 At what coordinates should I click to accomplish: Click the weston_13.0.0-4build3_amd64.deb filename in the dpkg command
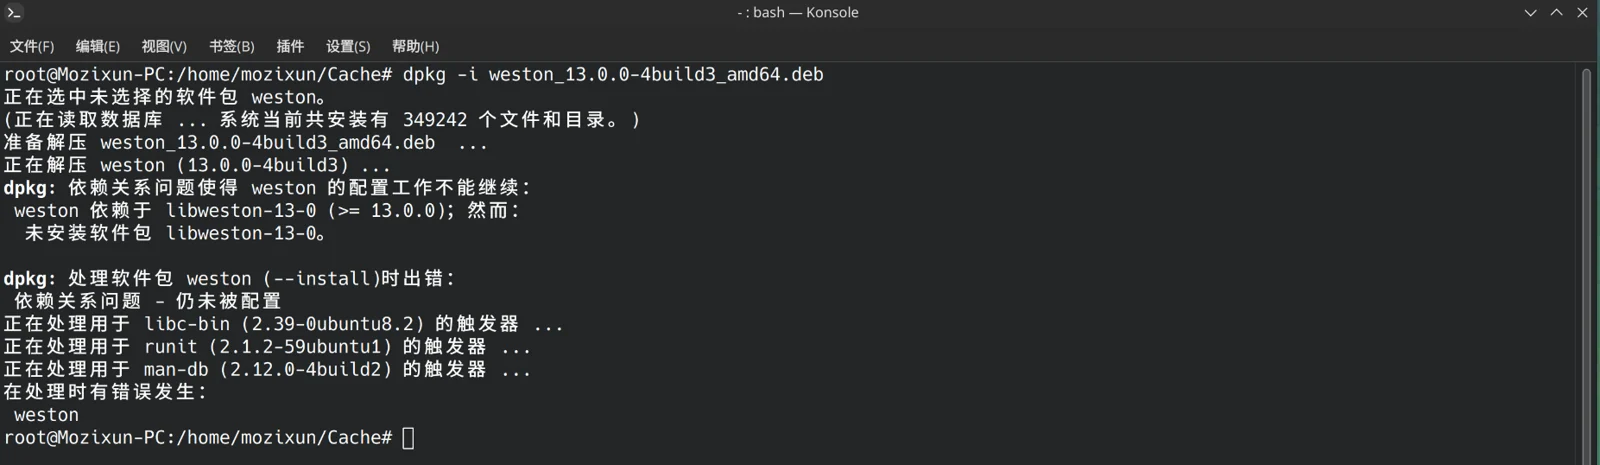[x=656, y=75]
